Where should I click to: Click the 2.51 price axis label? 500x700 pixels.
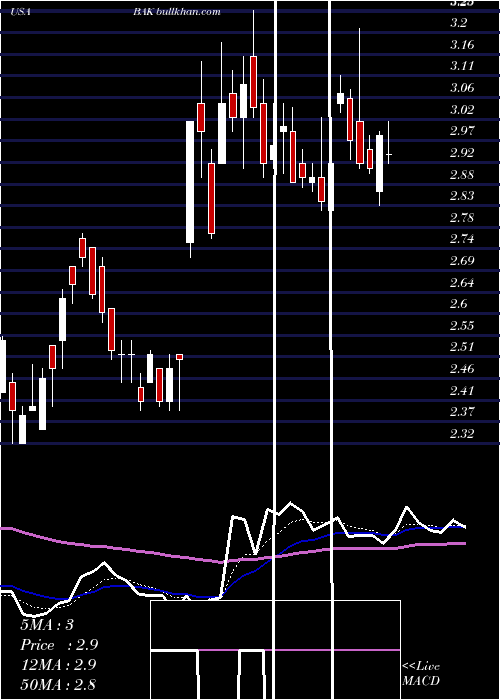tap(462, 347)
